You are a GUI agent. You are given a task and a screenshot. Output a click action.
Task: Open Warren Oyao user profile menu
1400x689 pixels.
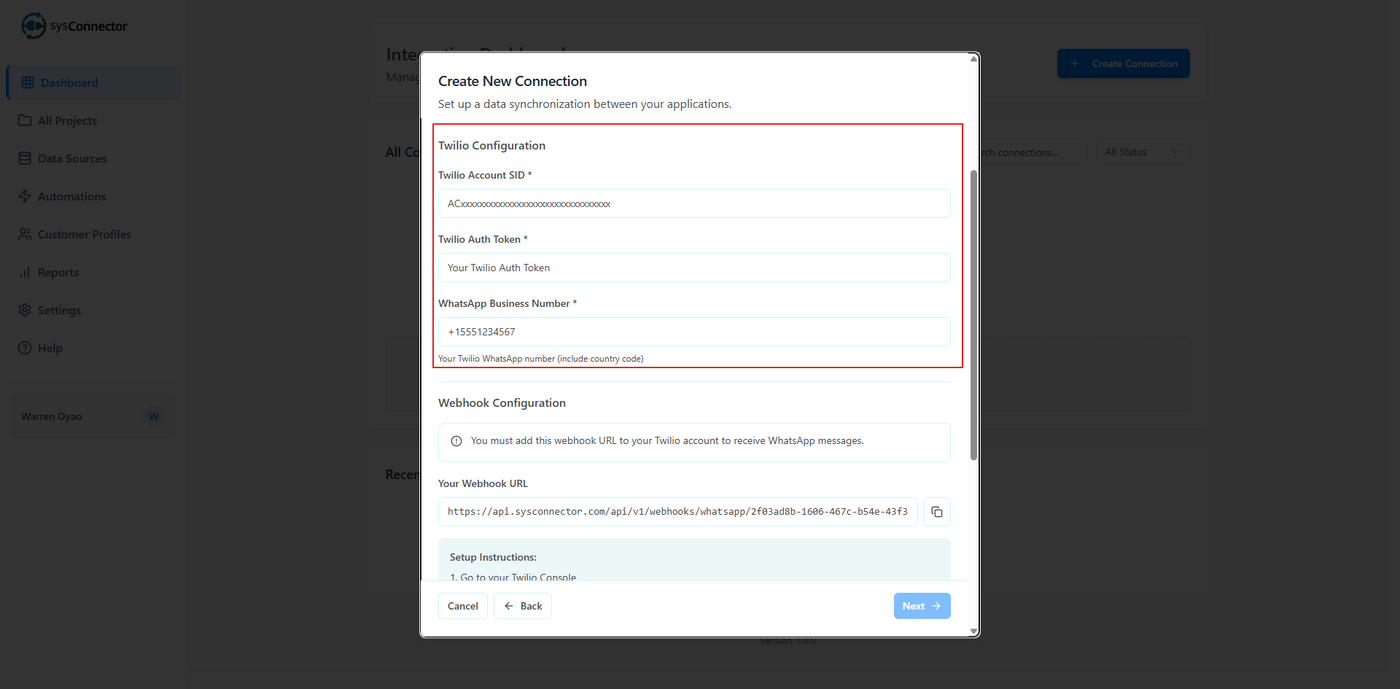[92, 417]
